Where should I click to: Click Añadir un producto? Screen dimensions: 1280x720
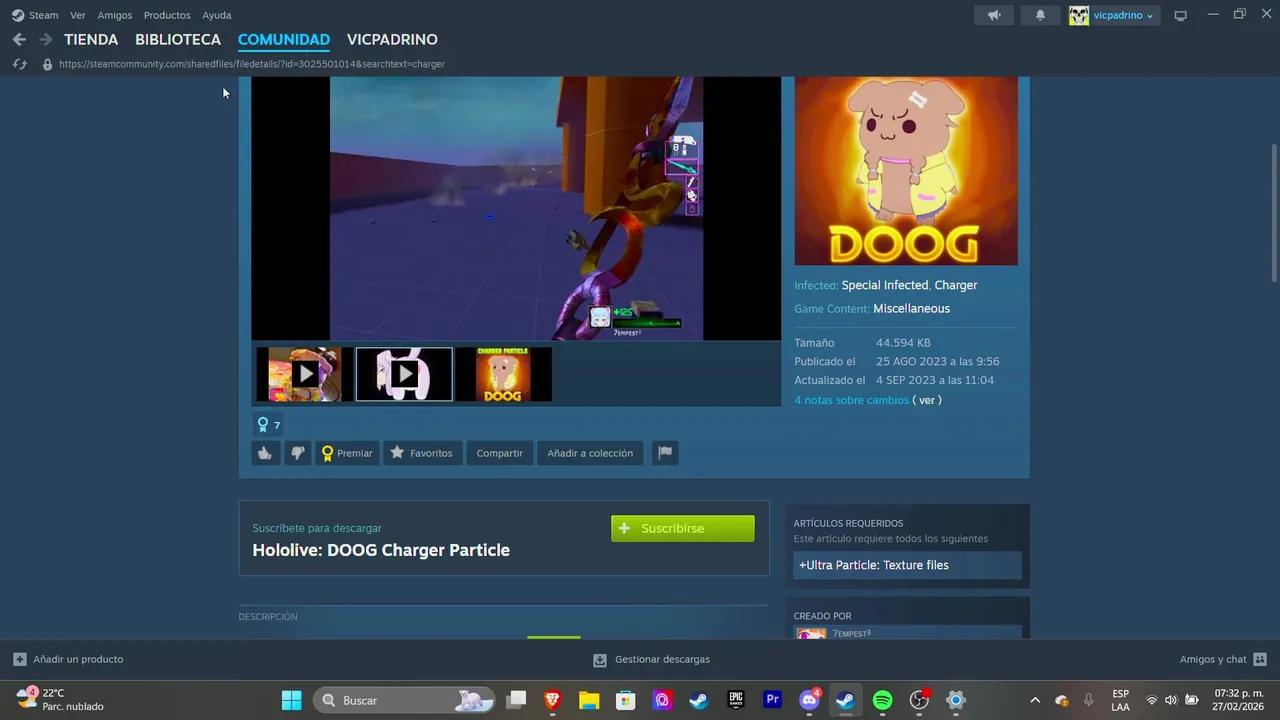(x=68, y=659)
